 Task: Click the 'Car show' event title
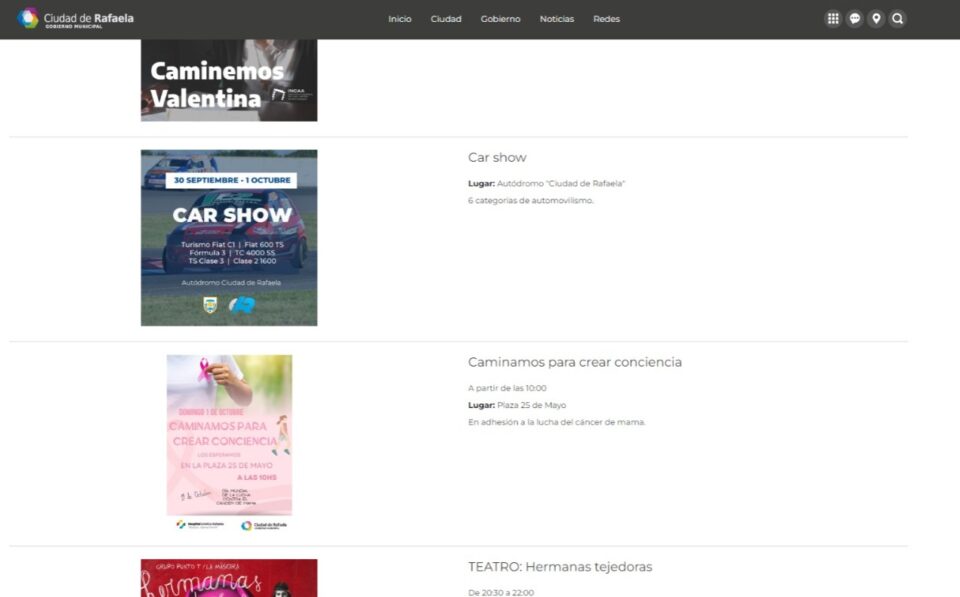tap(497, 158)
